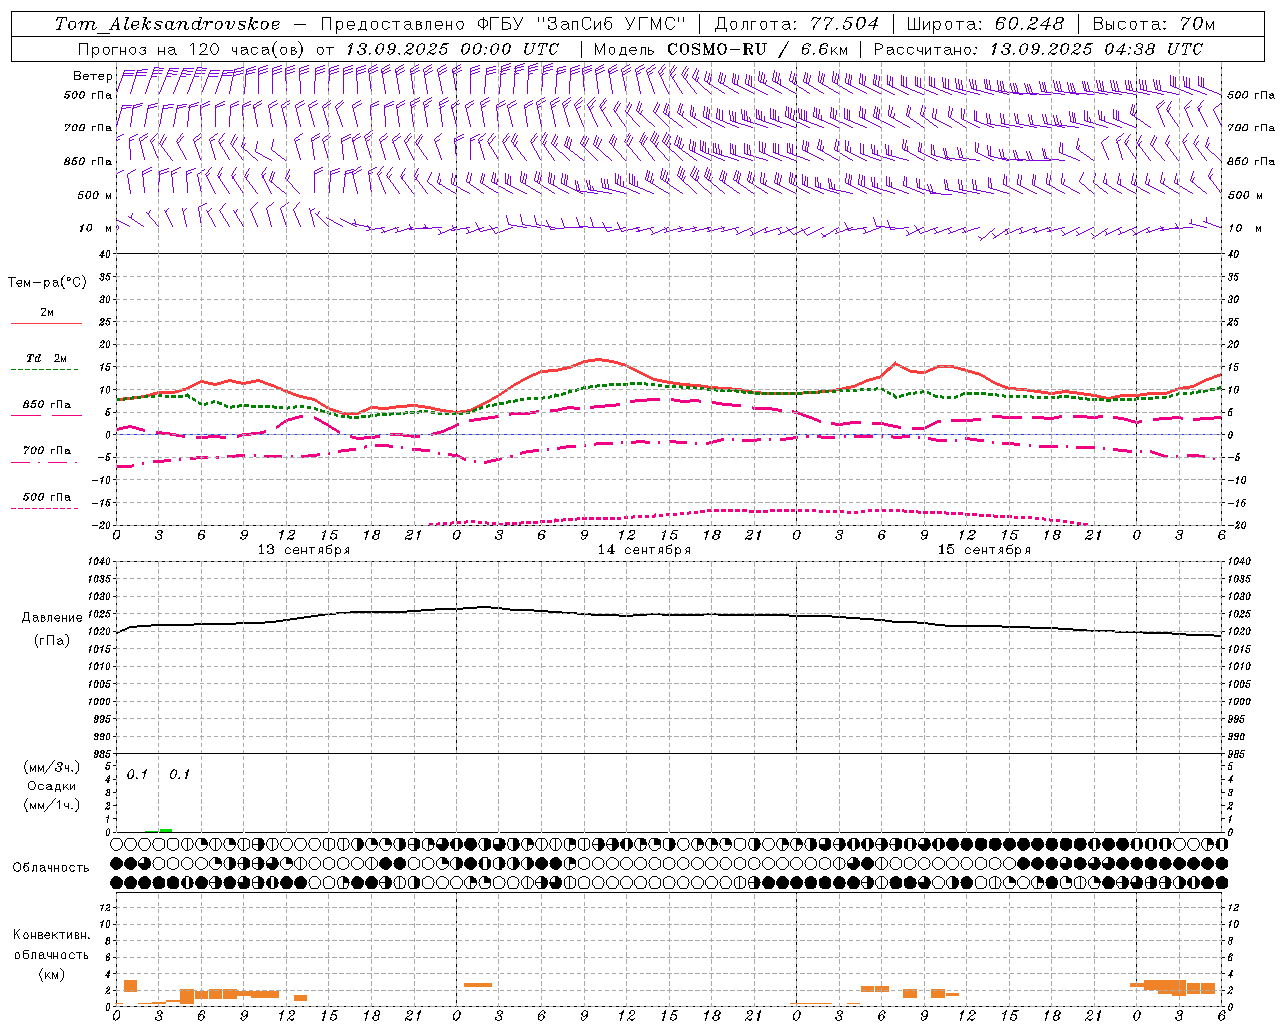Viewport: 1280px width, 1024px height.
Task: Click the 'Давление' pressure panel label
Action: pos(52,618)
